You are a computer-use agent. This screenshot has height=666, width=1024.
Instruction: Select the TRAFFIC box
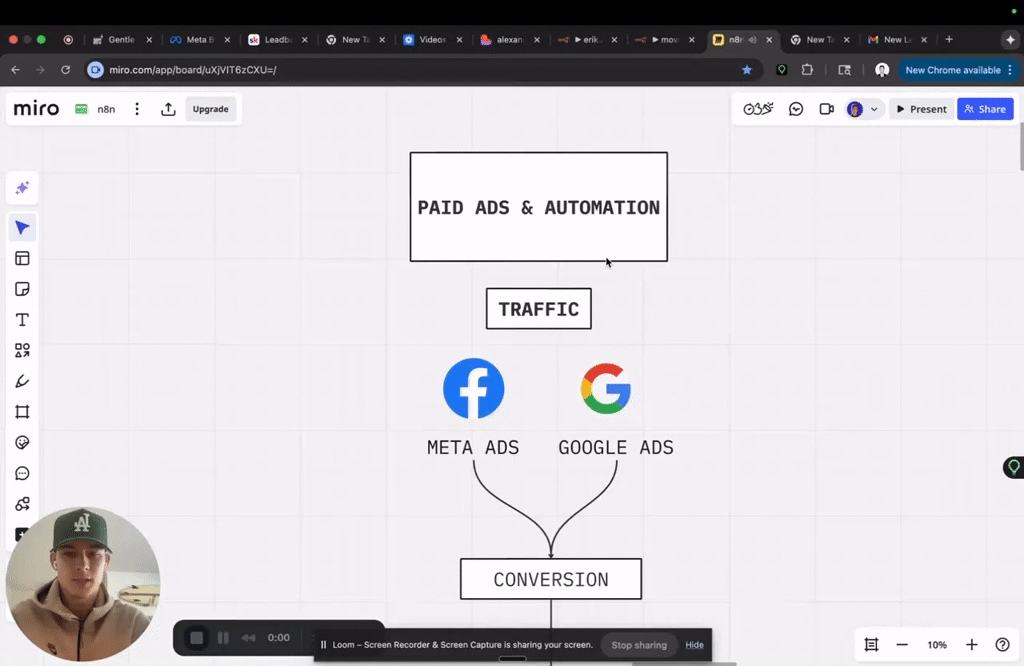[x=539, y=309]
